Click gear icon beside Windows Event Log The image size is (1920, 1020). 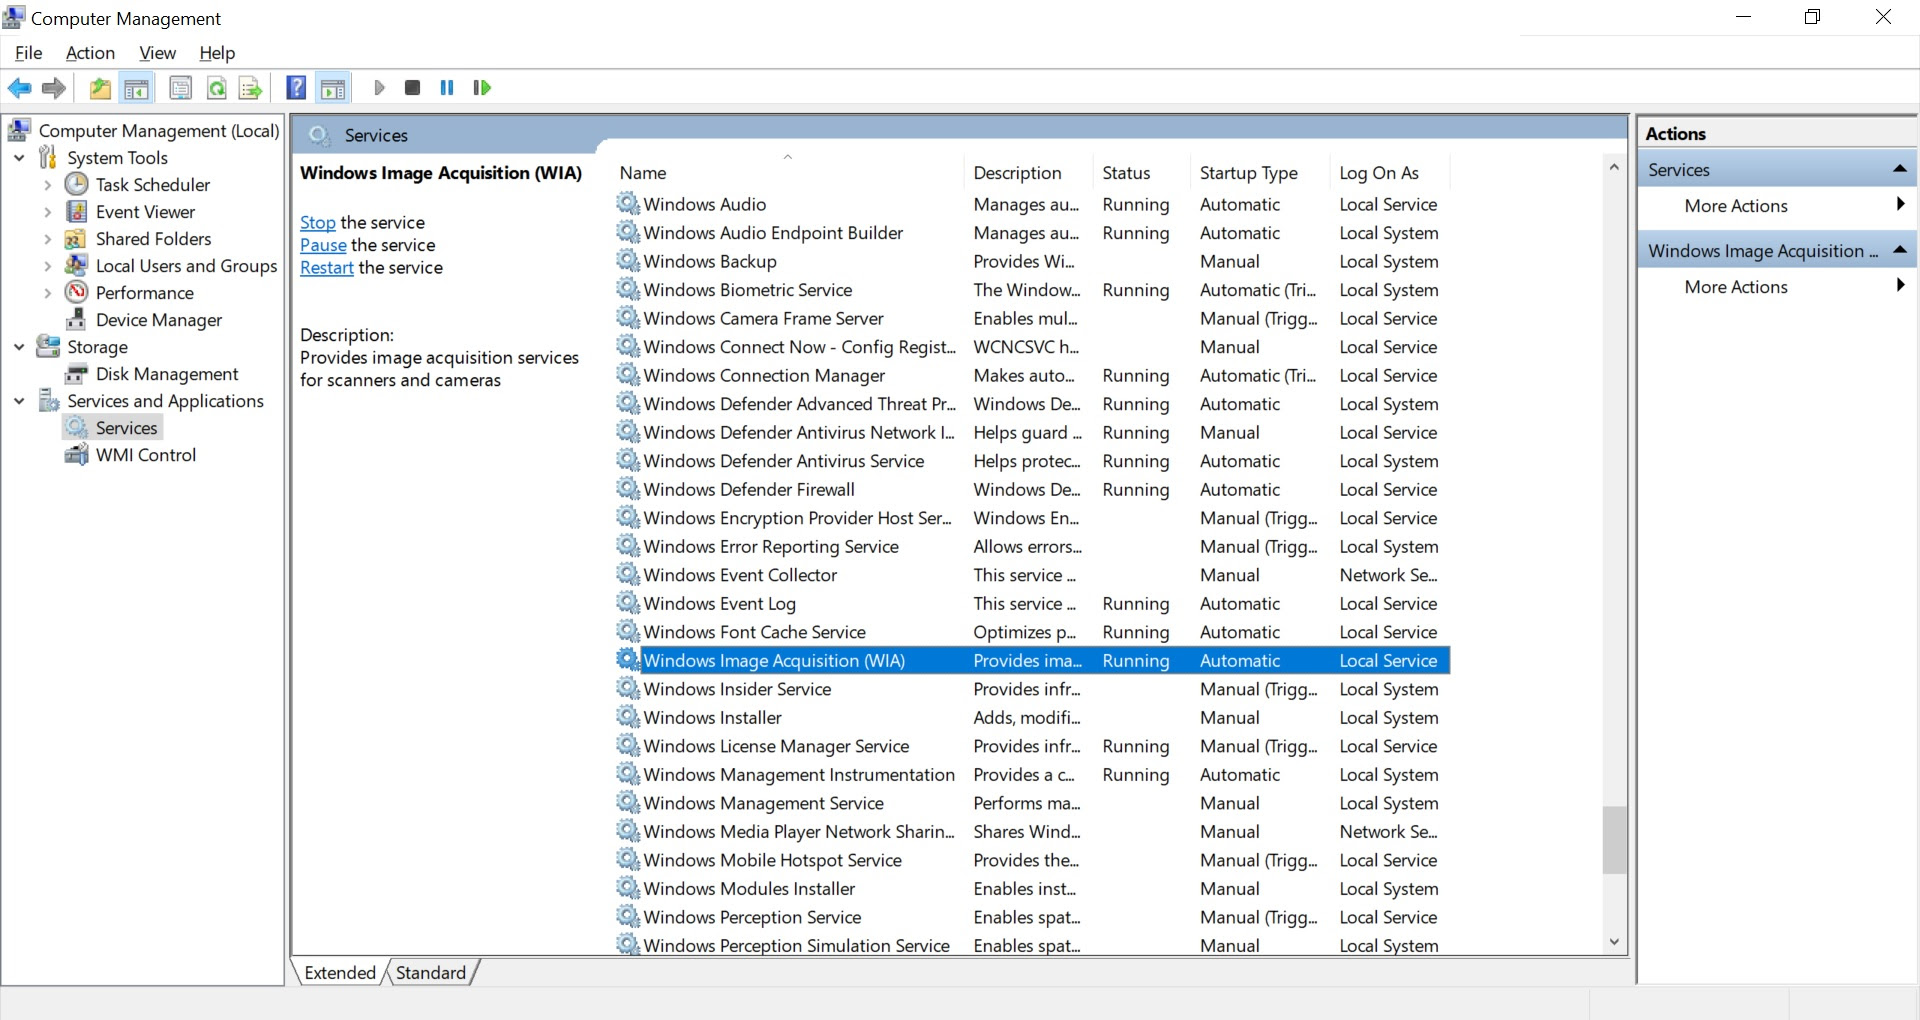click(x=628, y=603)
